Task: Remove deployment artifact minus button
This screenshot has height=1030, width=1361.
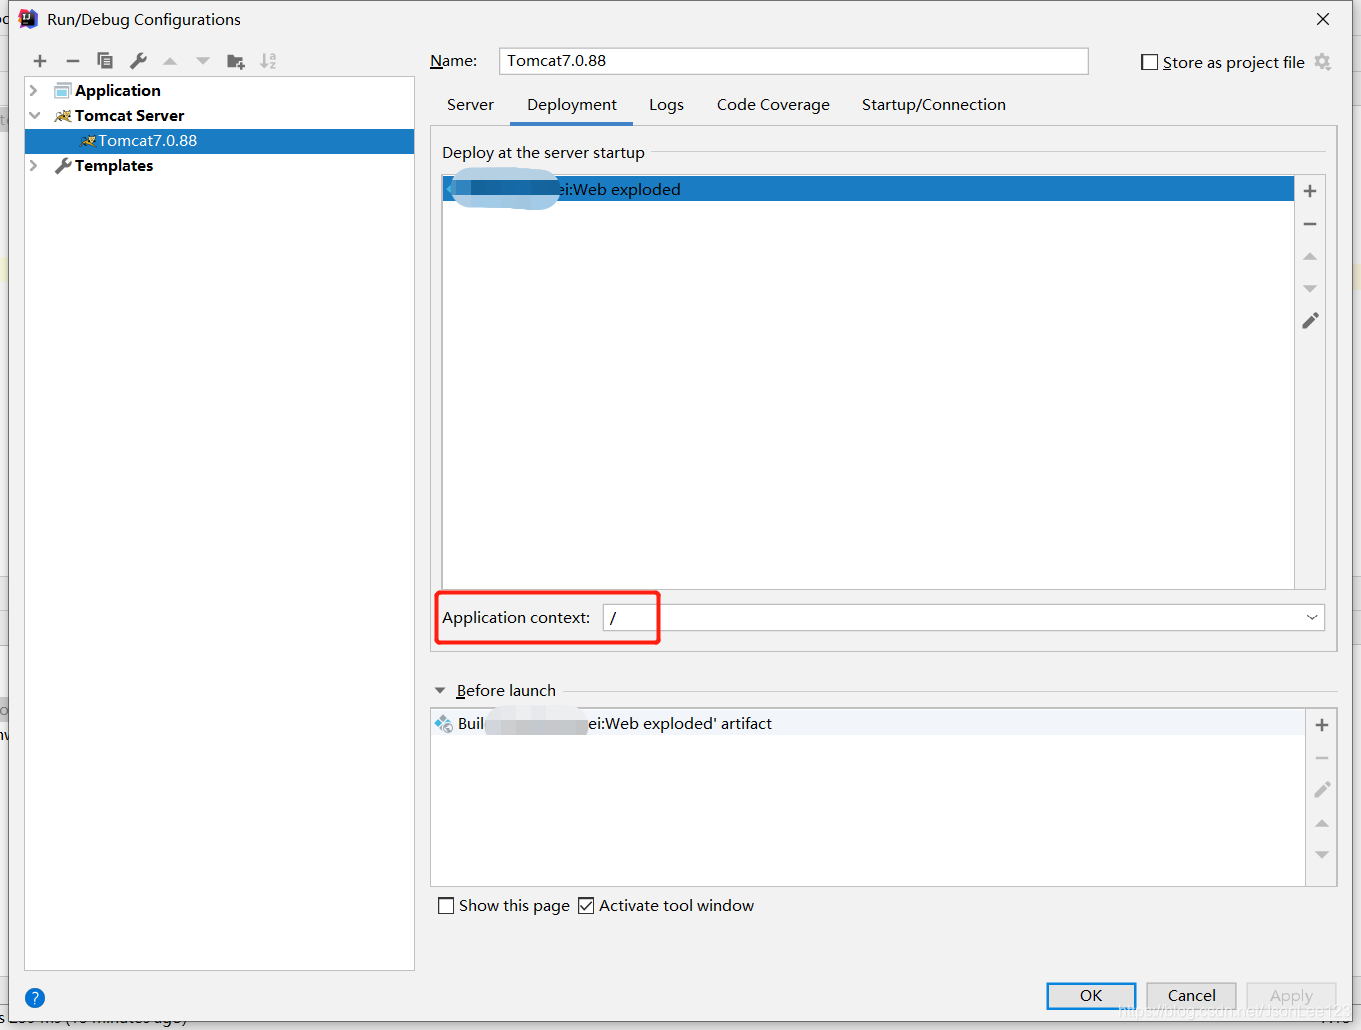Action: coord(1310,224)
